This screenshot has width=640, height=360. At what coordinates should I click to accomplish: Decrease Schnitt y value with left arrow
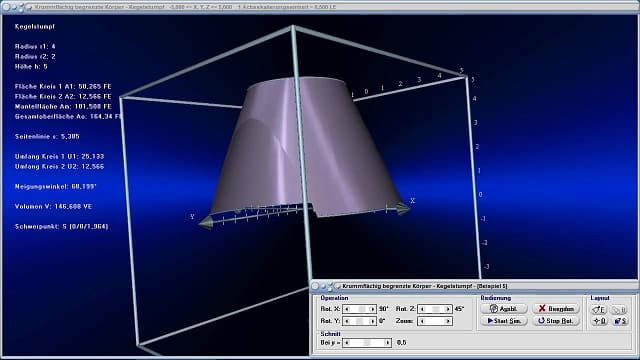coord(347,343)
